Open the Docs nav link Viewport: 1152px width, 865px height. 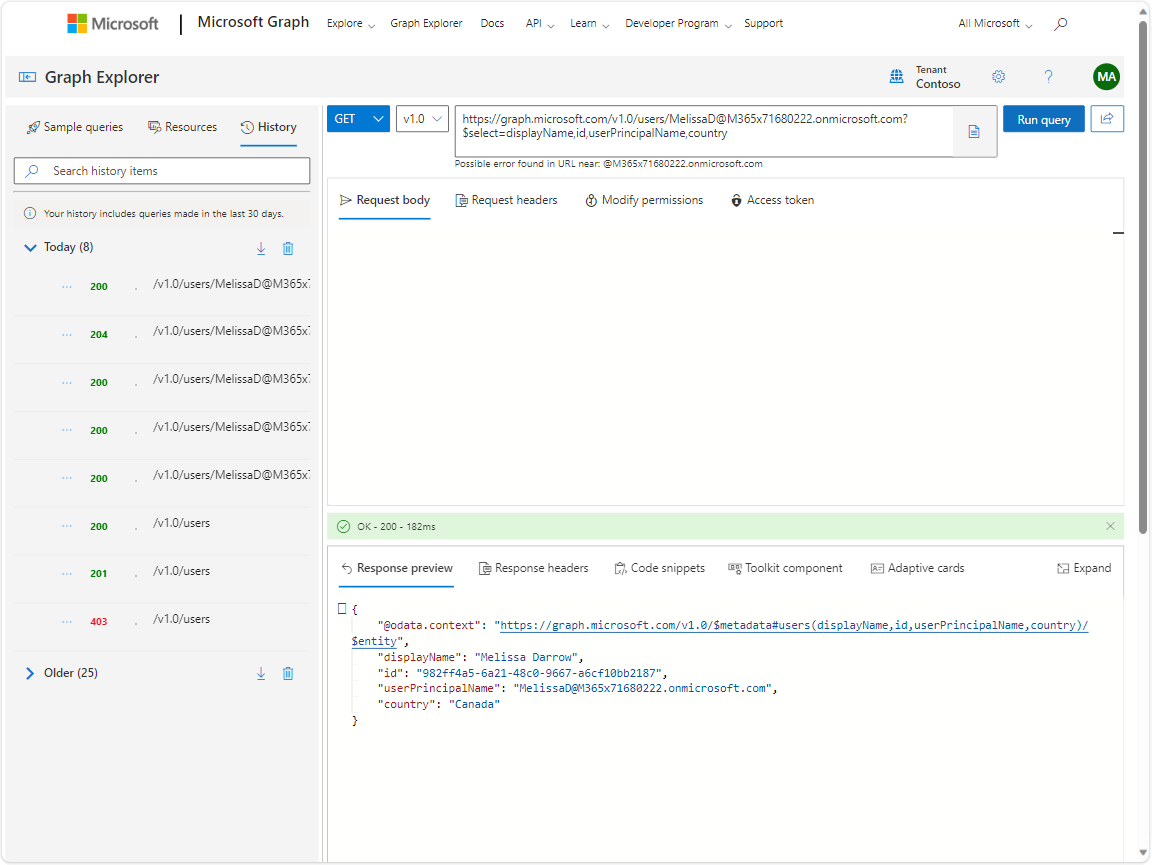[x=492, y=24]
